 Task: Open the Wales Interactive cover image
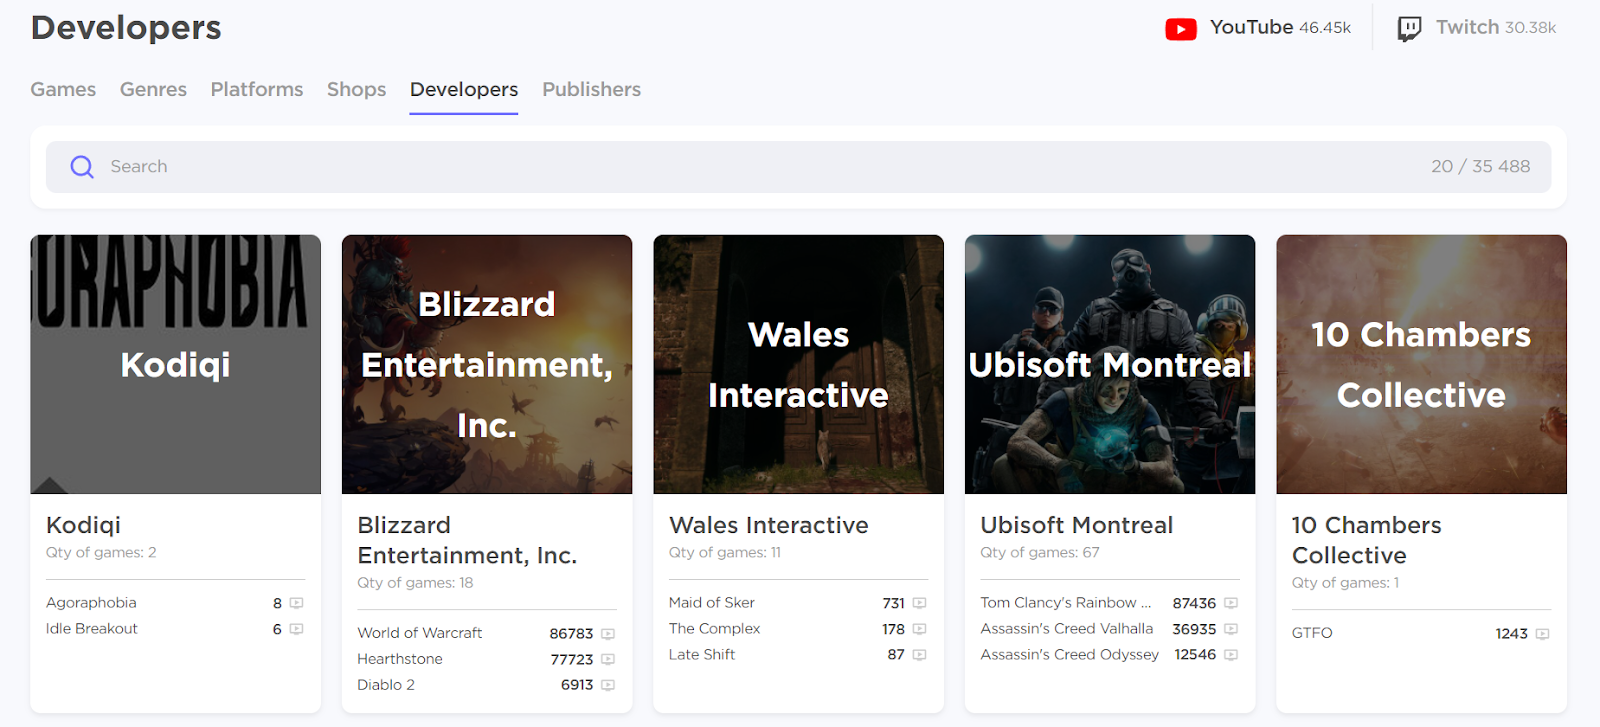pos(798,364)
